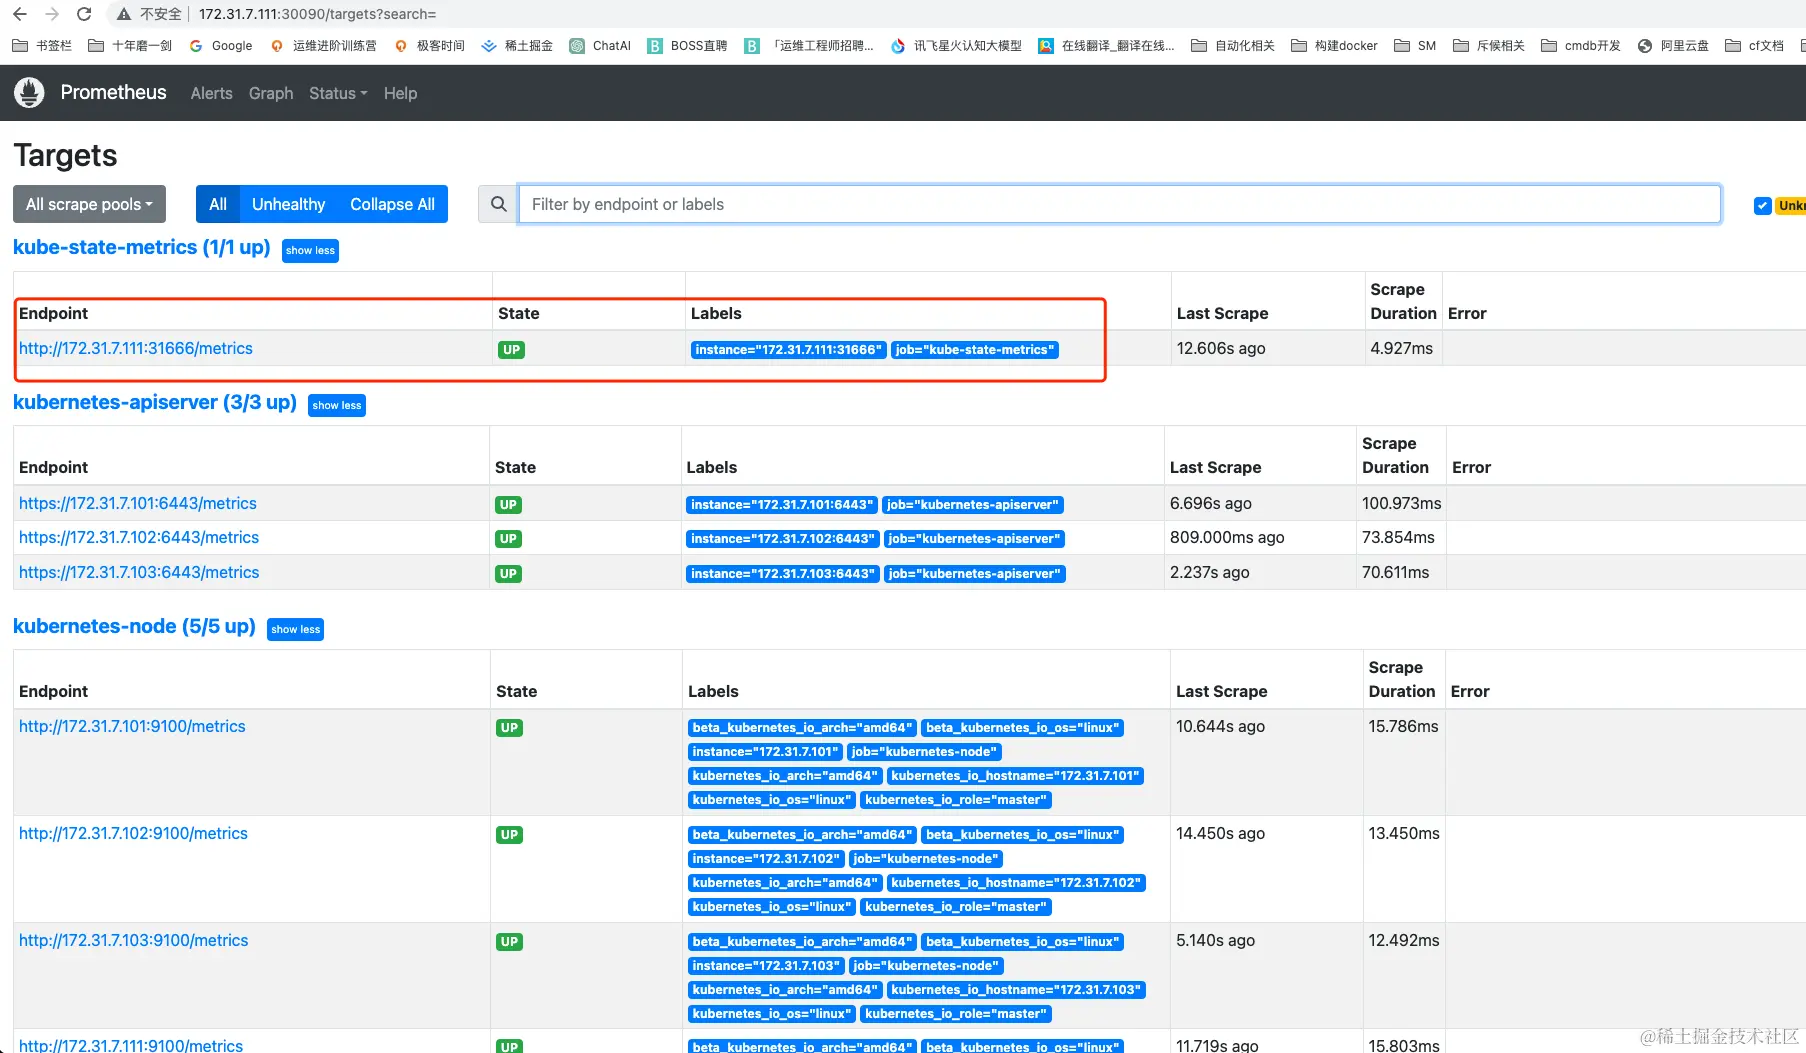Screen dimensions: 1806x1053
Task: Open endpoint http://172.31.7.101:9100/metrics
Action: pyautogui.click(x=132, y=726)
